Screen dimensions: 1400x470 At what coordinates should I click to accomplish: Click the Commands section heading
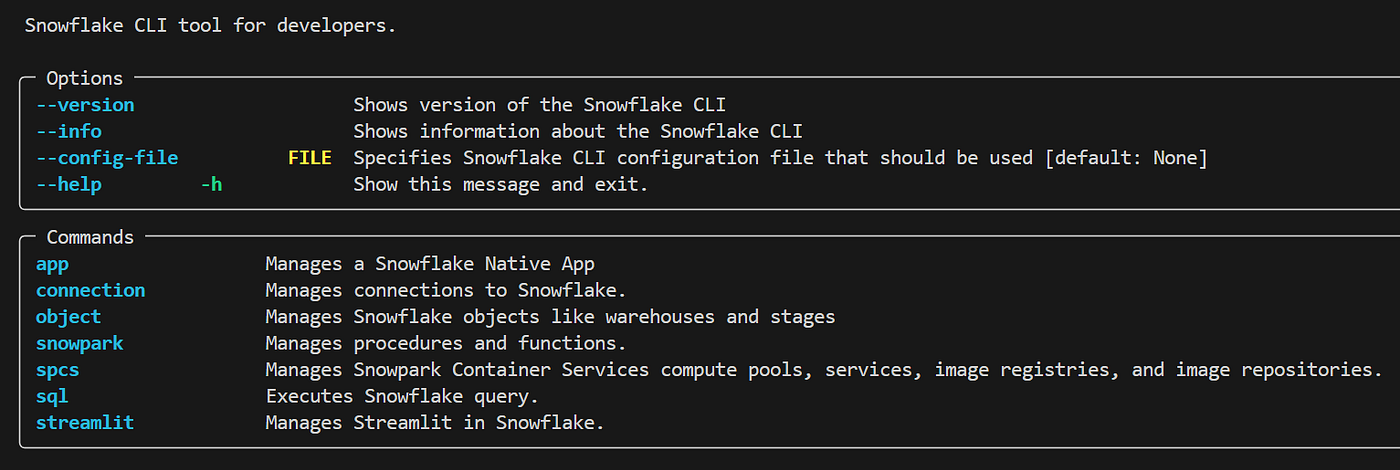pos(90,237)
